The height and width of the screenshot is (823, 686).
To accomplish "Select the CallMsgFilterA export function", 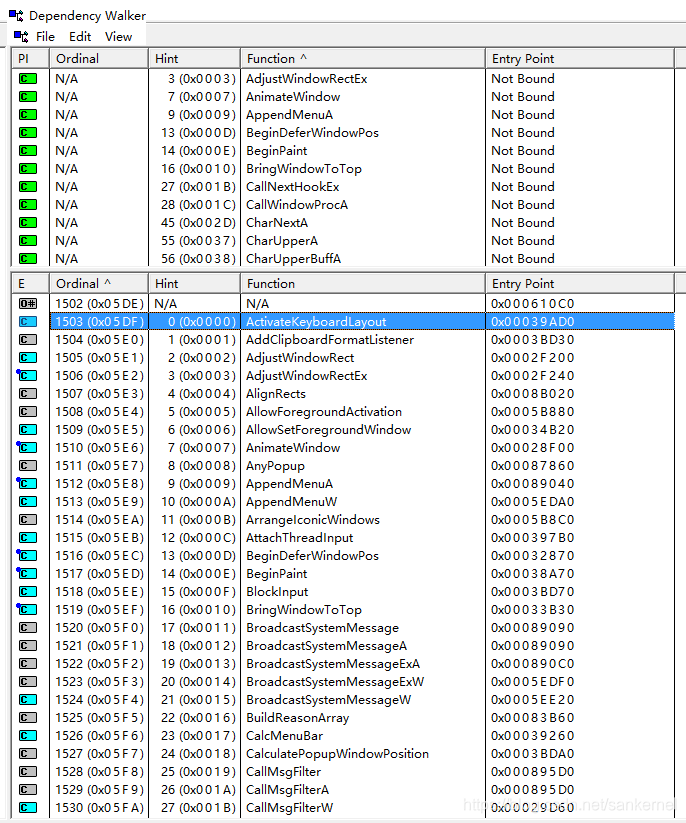I will (x=288, y=789).
